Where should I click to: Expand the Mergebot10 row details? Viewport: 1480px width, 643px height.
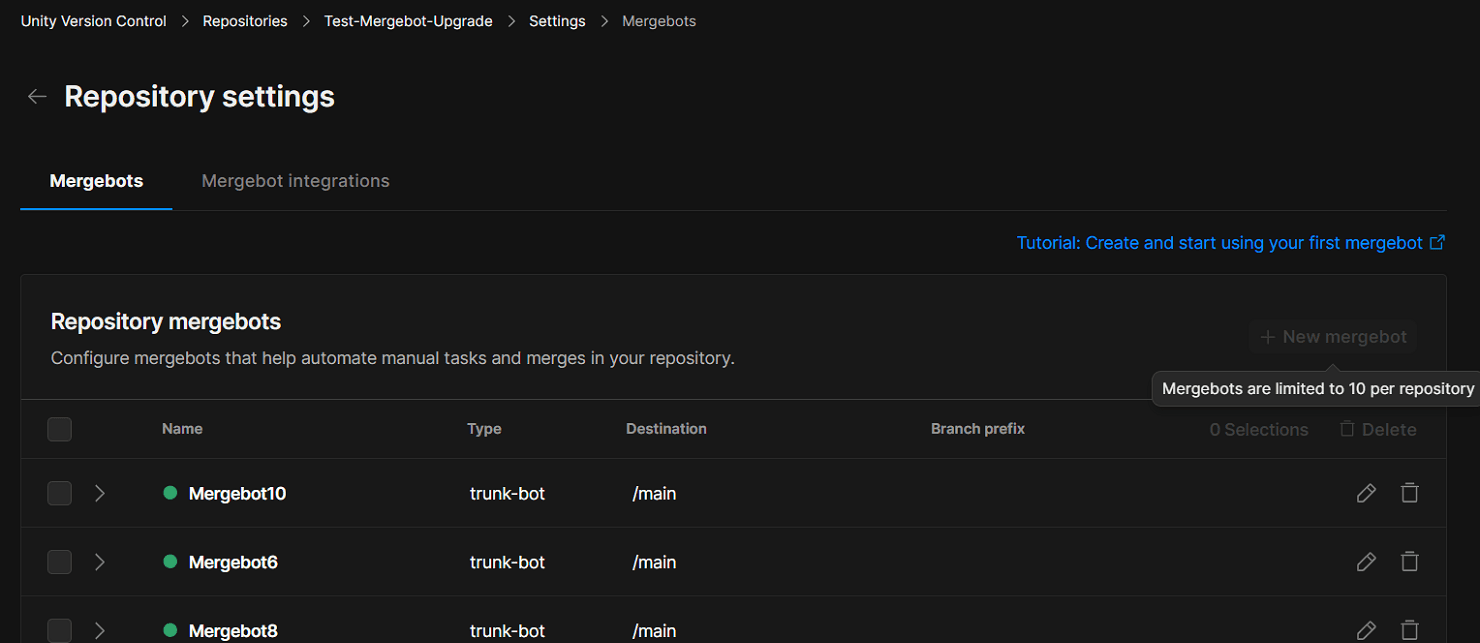pyautogui.click(x=99, y=493)
